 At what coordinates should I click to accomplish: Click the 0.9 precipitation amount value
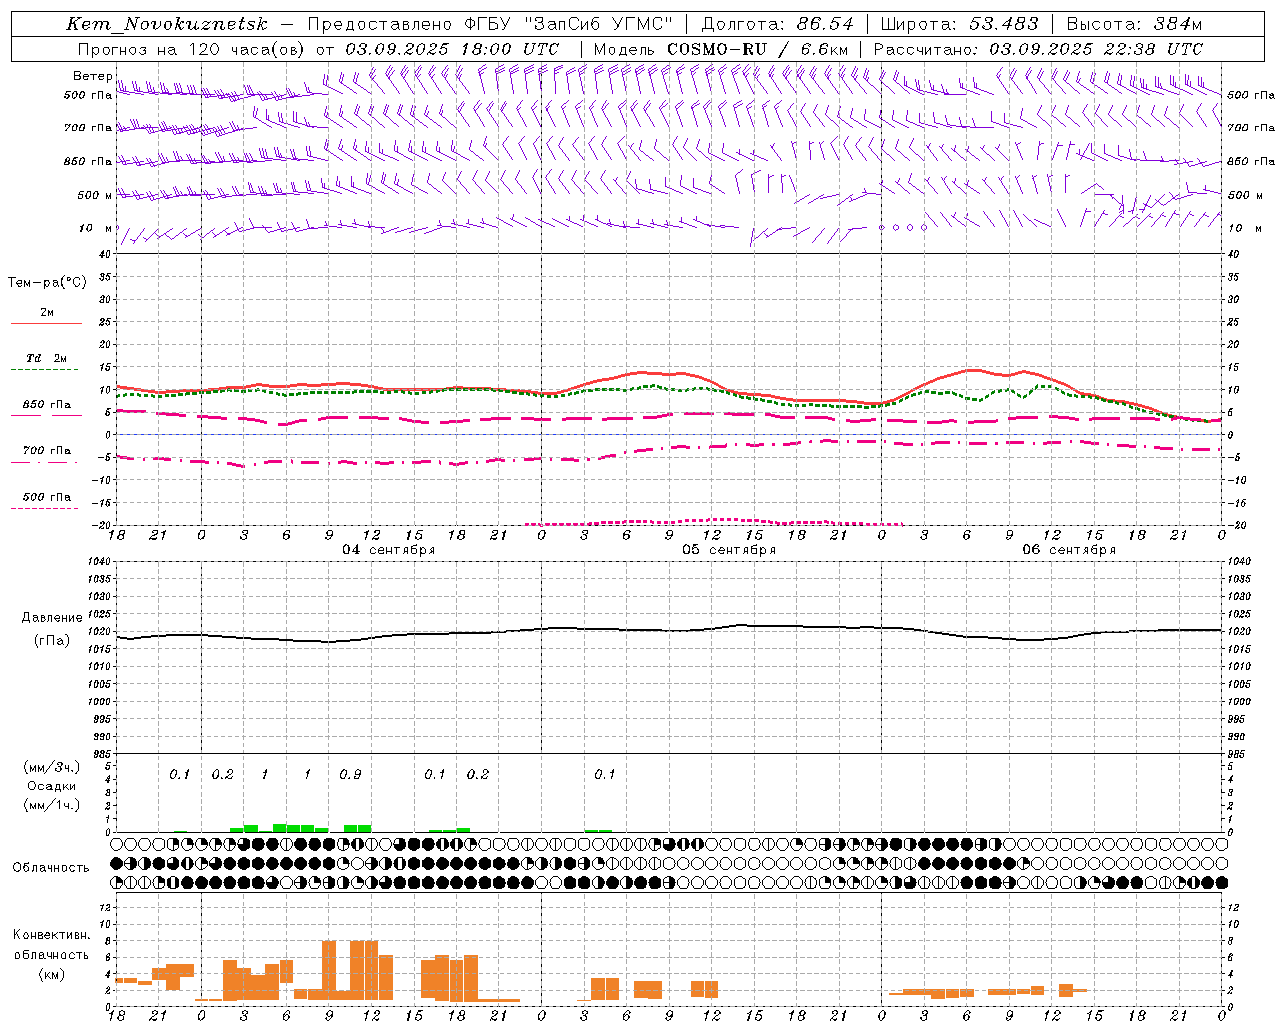click(x=350, y=775)
